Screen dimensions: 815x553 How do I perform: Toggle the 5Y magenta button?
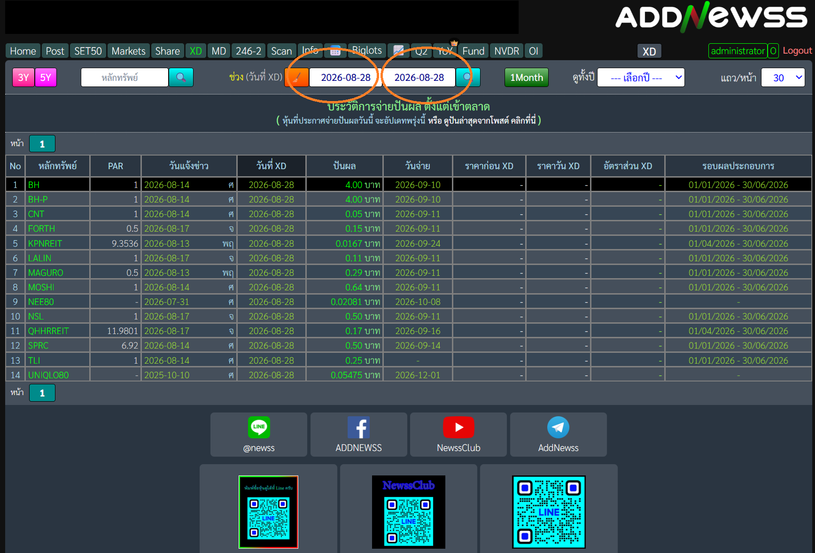tap(46, 77)
